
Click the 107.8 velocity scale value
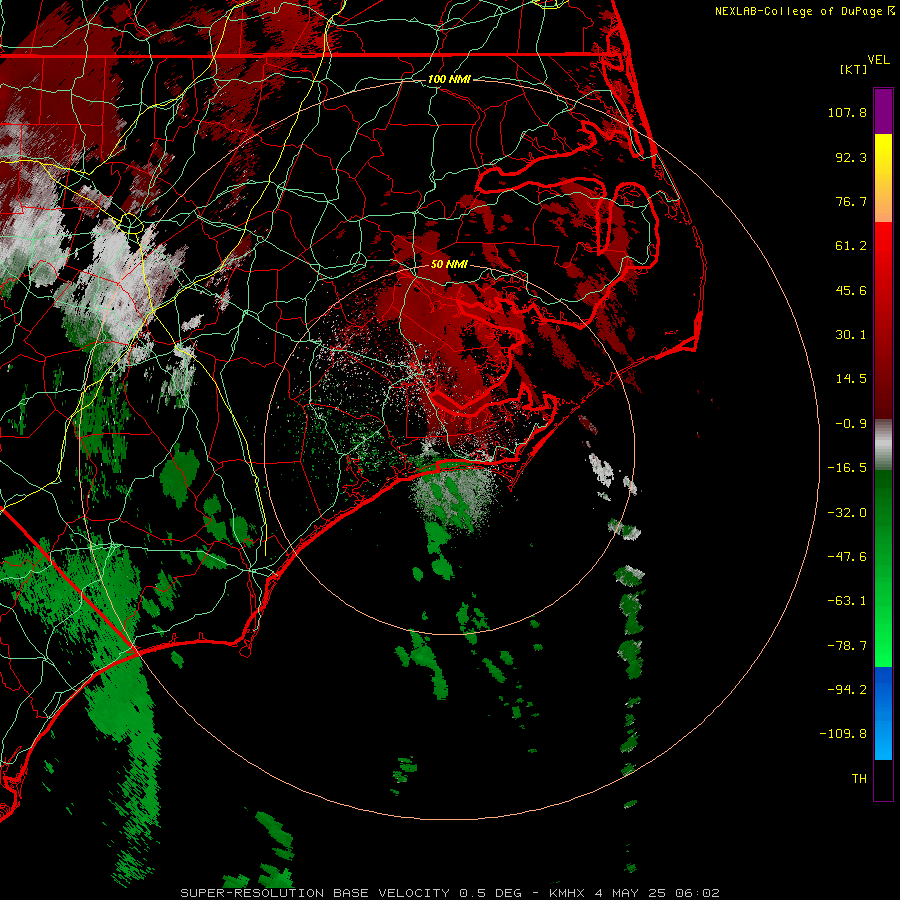(847, 112)
